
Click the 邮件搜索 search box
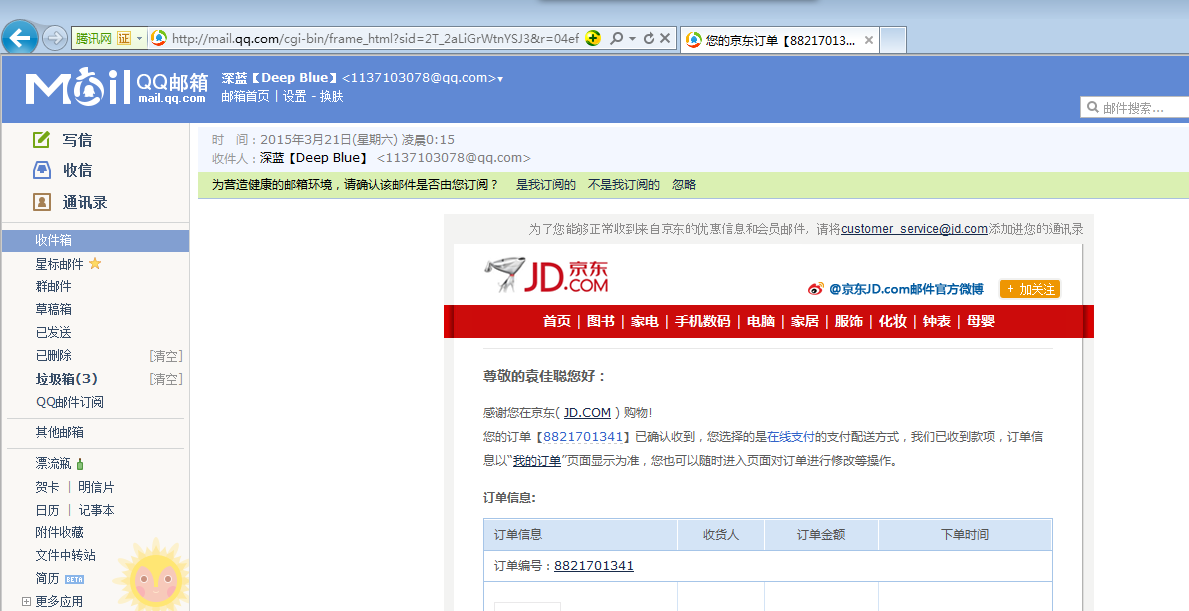[1134, 108]
